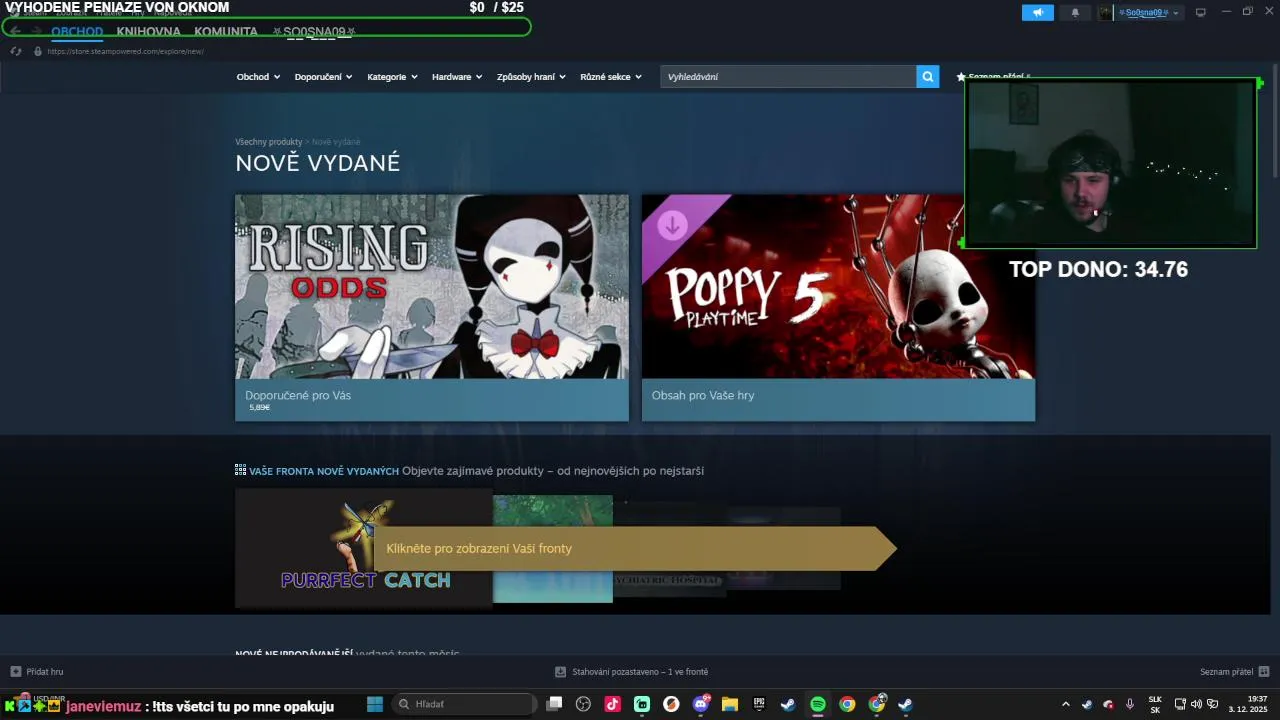Open the Windows Start menu
The width and height of the screenshot is (1280, 720).
375,704
